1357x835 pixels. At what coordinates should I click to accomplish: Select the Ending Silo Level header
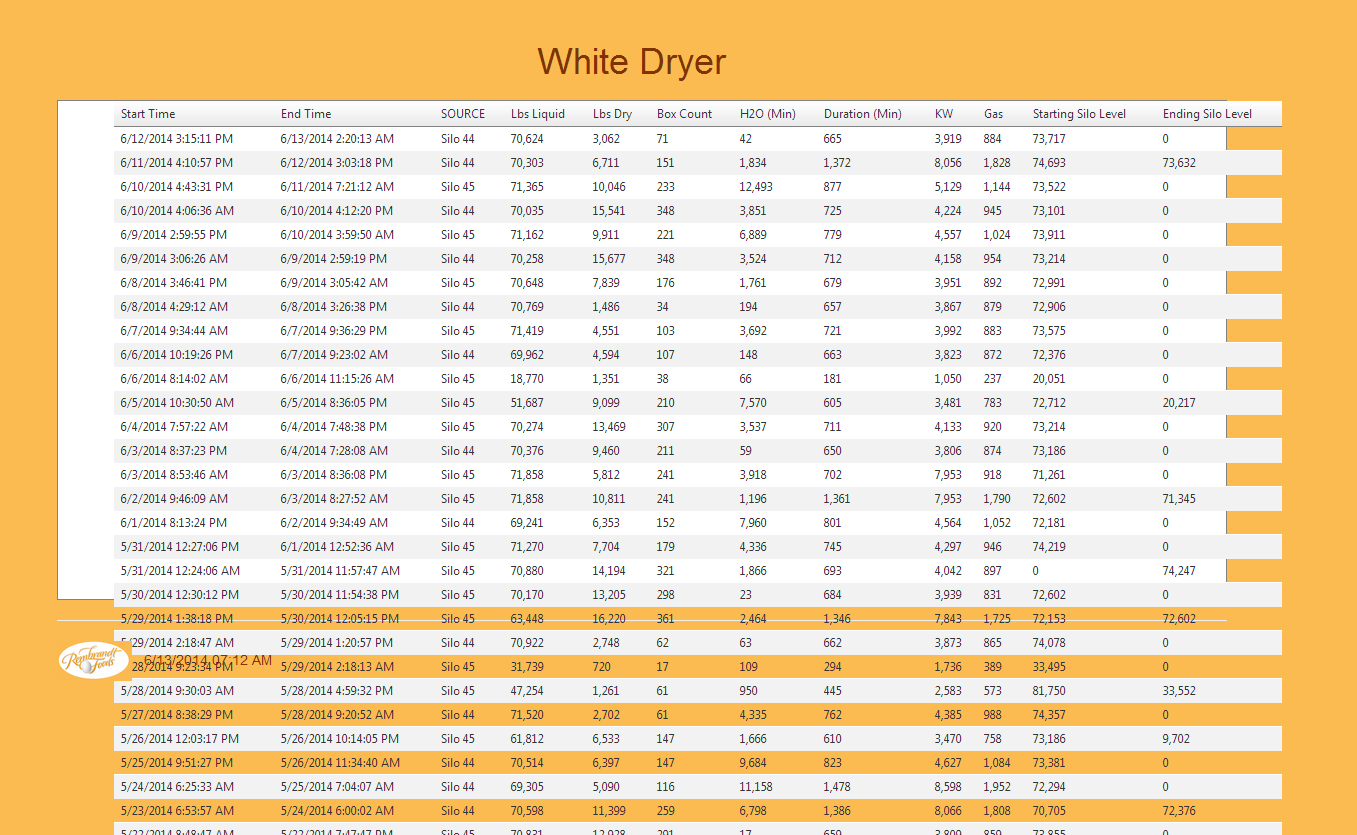[1207, 114]
